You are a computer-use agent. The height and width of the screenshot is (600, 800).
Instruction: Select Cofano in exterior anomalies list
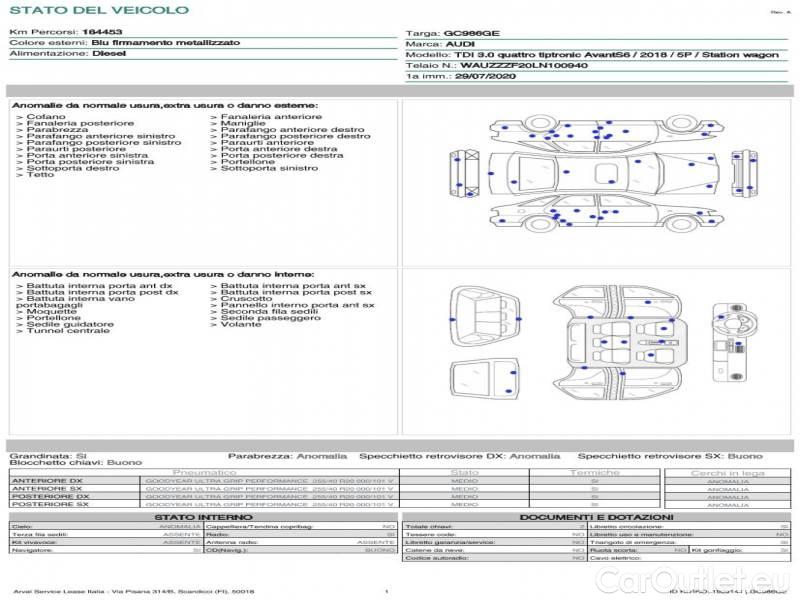45,117
